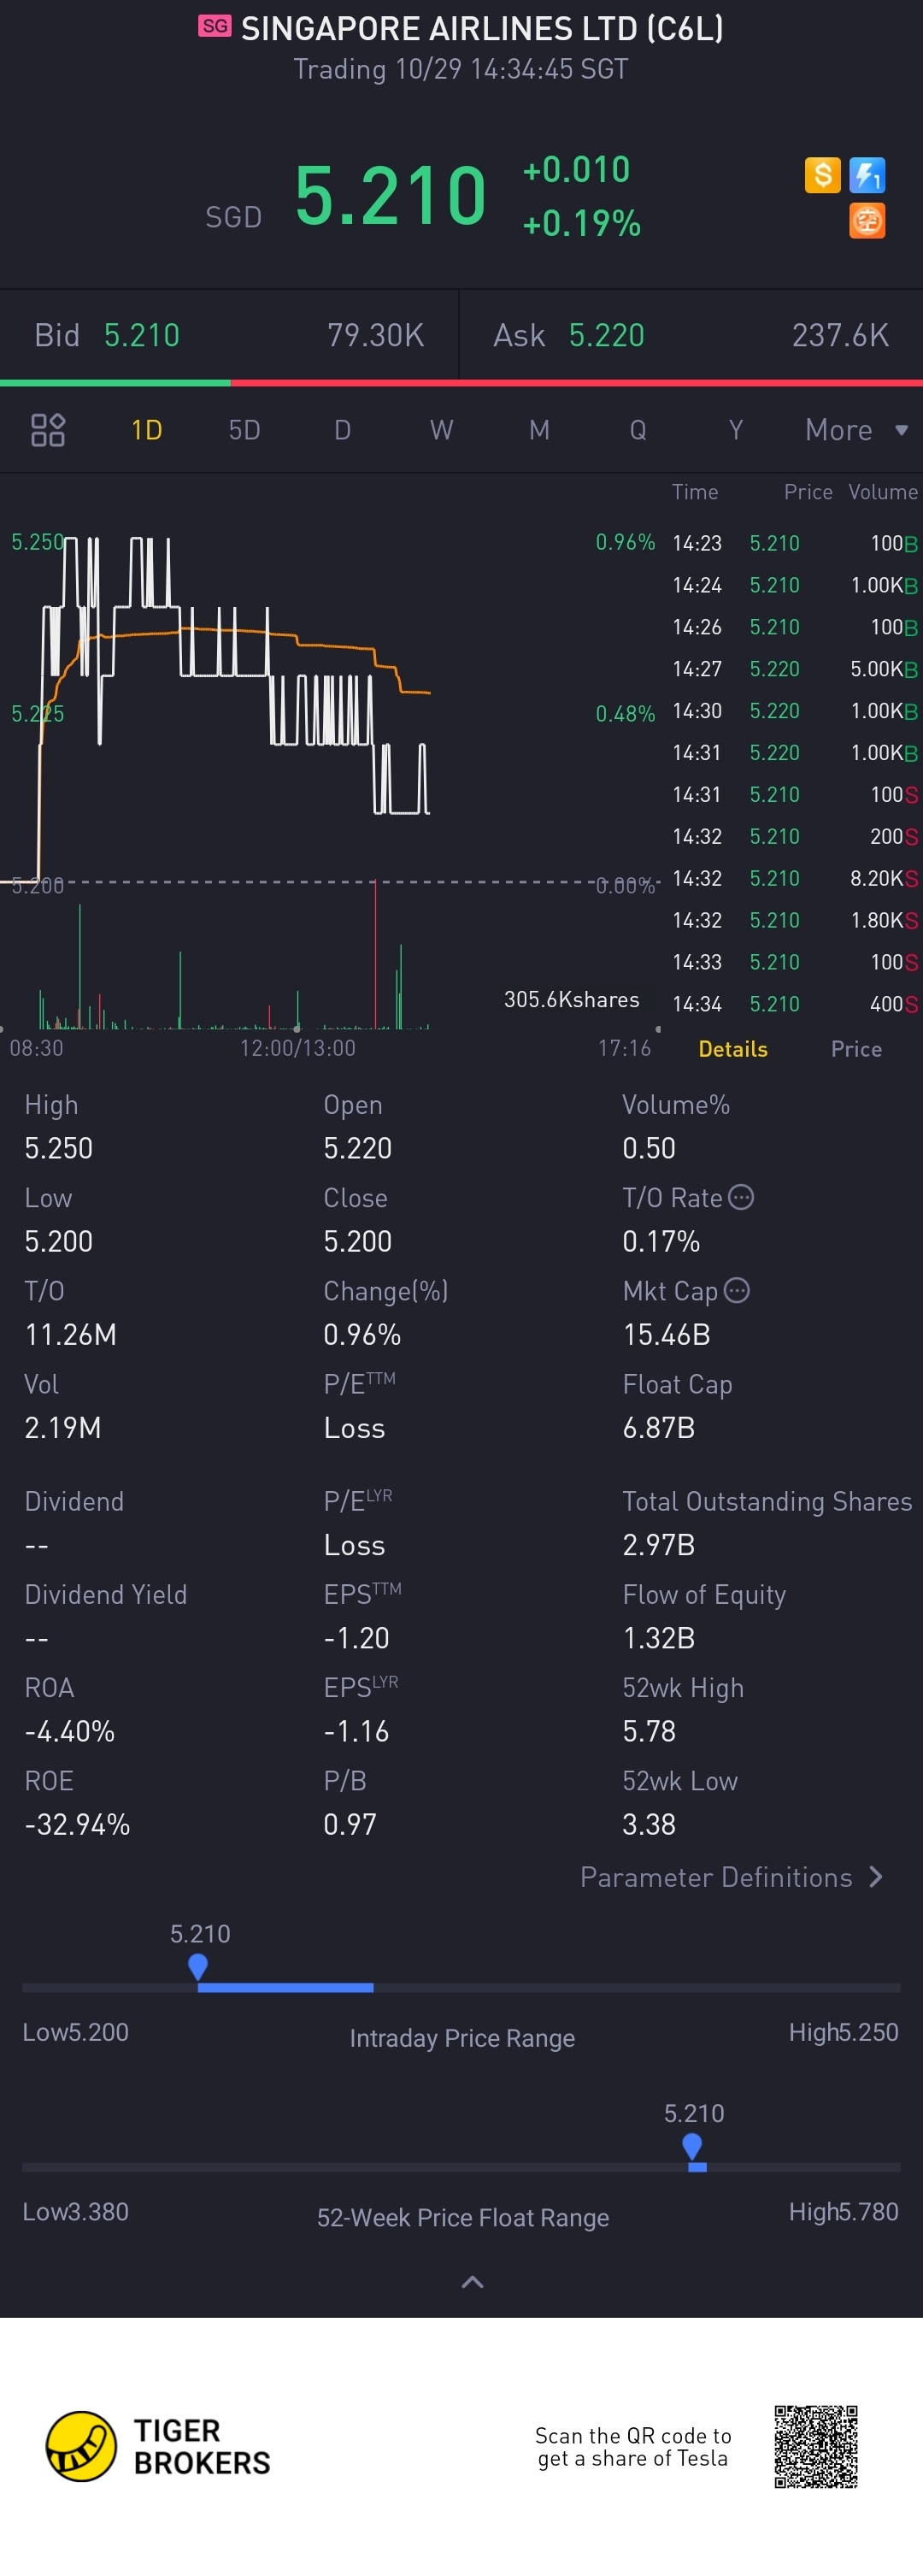Collapse the details panel with up chevron
923x2576 pixels.
[472, 2282]
